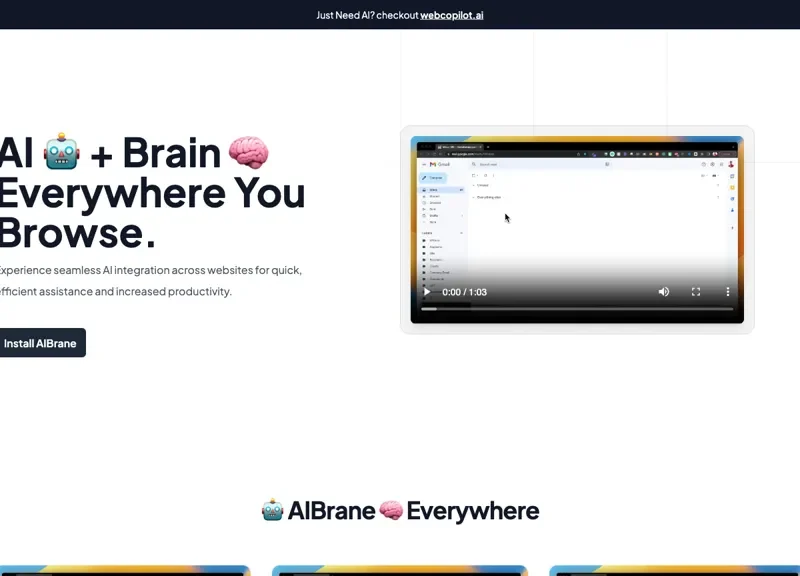Screen dimensions: 800x576
Task: Click the 'AIBrane Everywhere' section heading
Action: 401,510
